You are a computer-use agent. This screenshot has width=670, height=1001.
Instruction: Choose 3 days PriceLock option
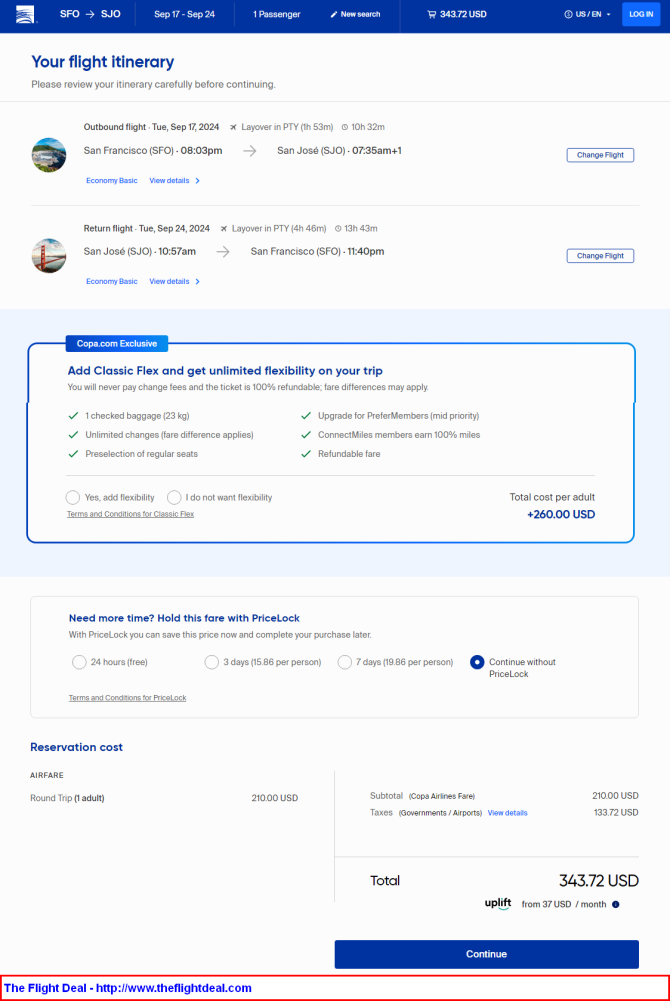point(212,662)
